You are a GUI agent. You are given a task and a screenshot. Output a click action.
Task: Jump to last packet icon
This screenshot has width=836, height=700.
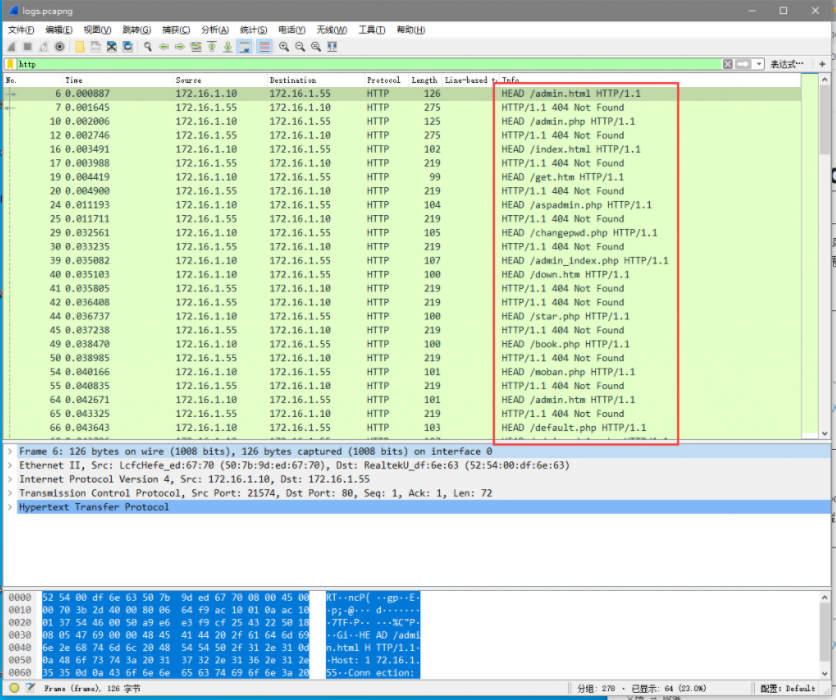pos(228,47)
